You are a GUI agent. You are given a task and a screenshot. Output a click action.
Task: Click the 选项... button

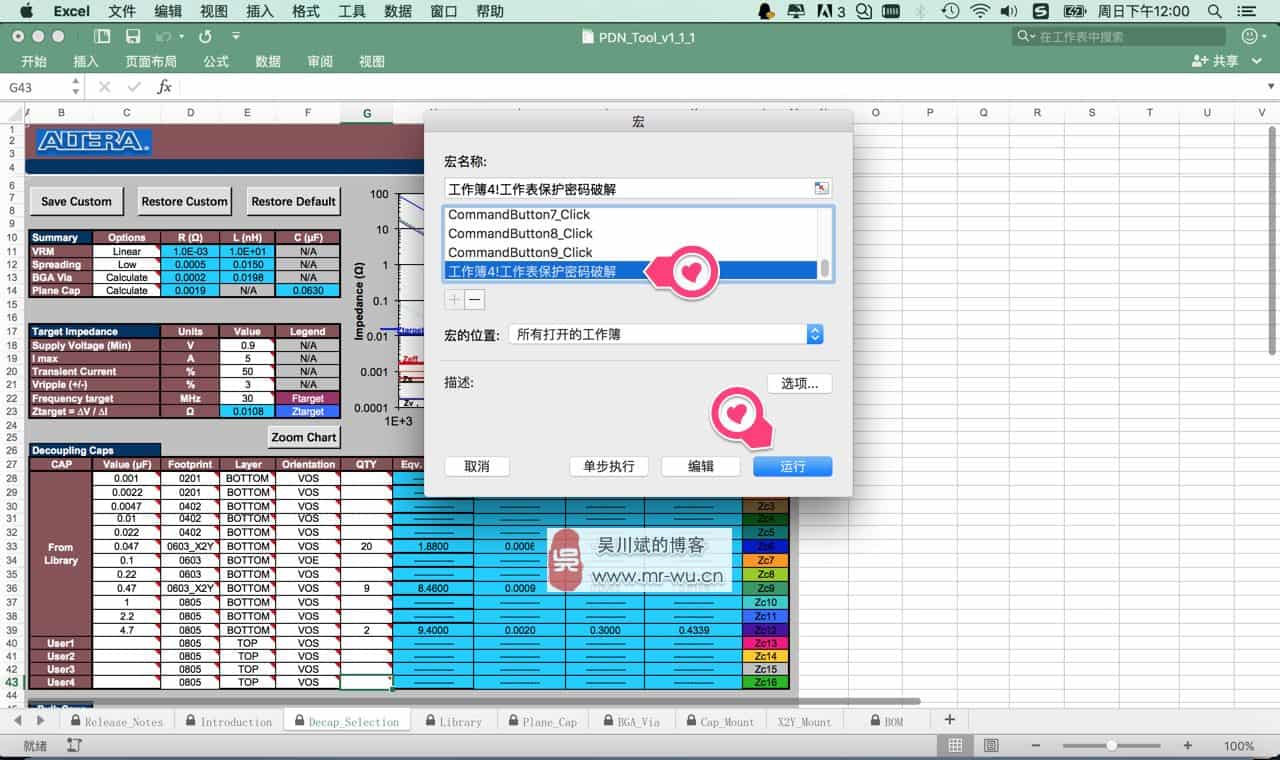[799, 383]
